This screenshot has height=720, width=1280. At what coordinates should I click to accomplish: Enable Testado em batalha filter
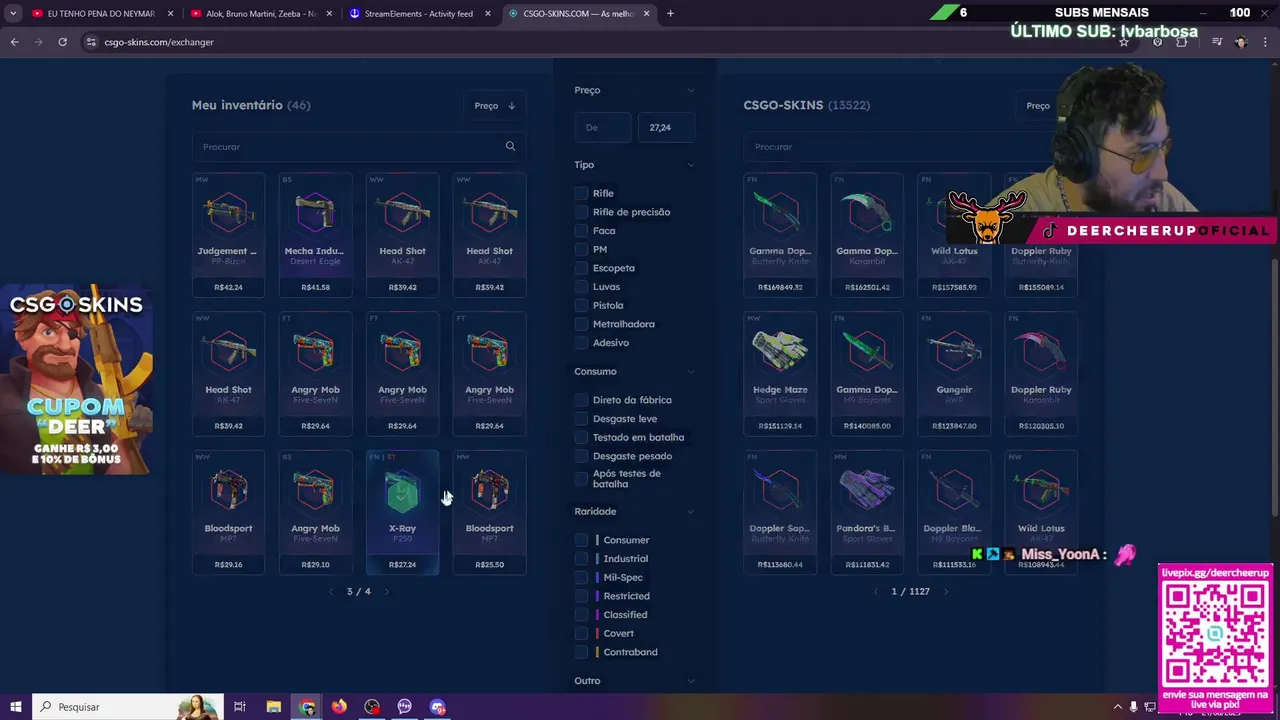581,438
